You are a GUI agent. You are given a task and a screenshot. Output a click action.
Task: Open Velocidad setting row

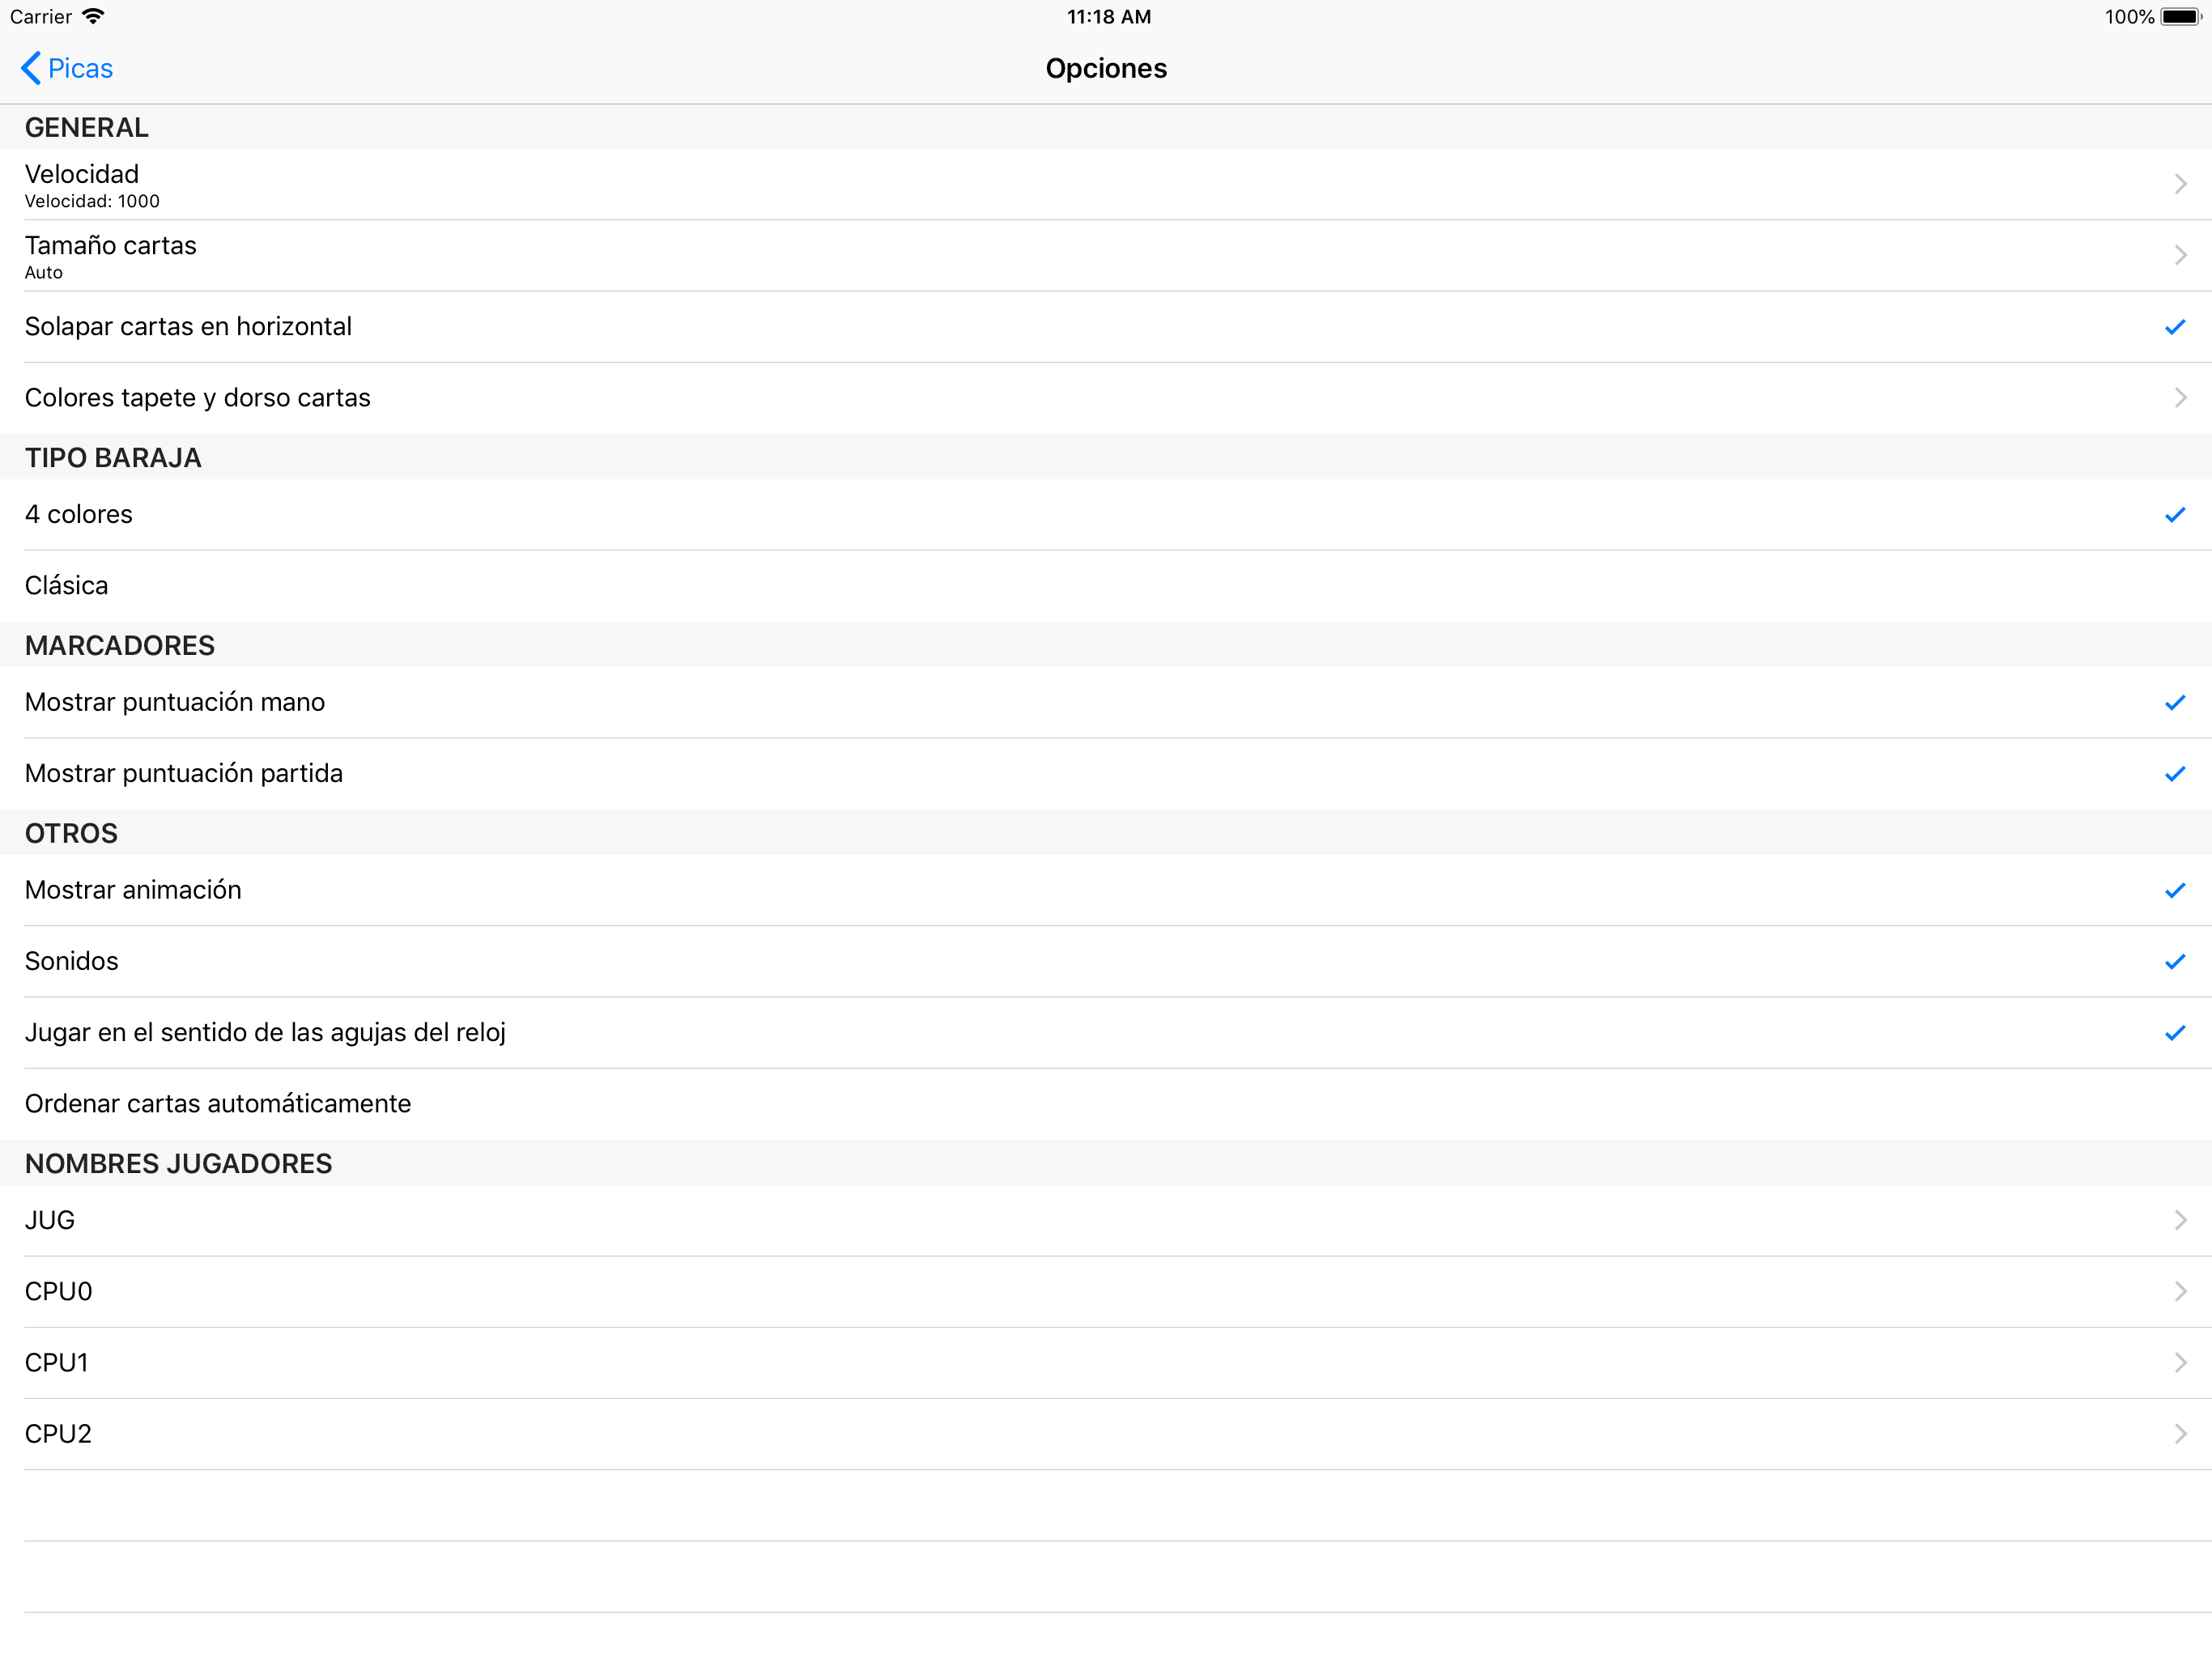tap(1106, 184)
